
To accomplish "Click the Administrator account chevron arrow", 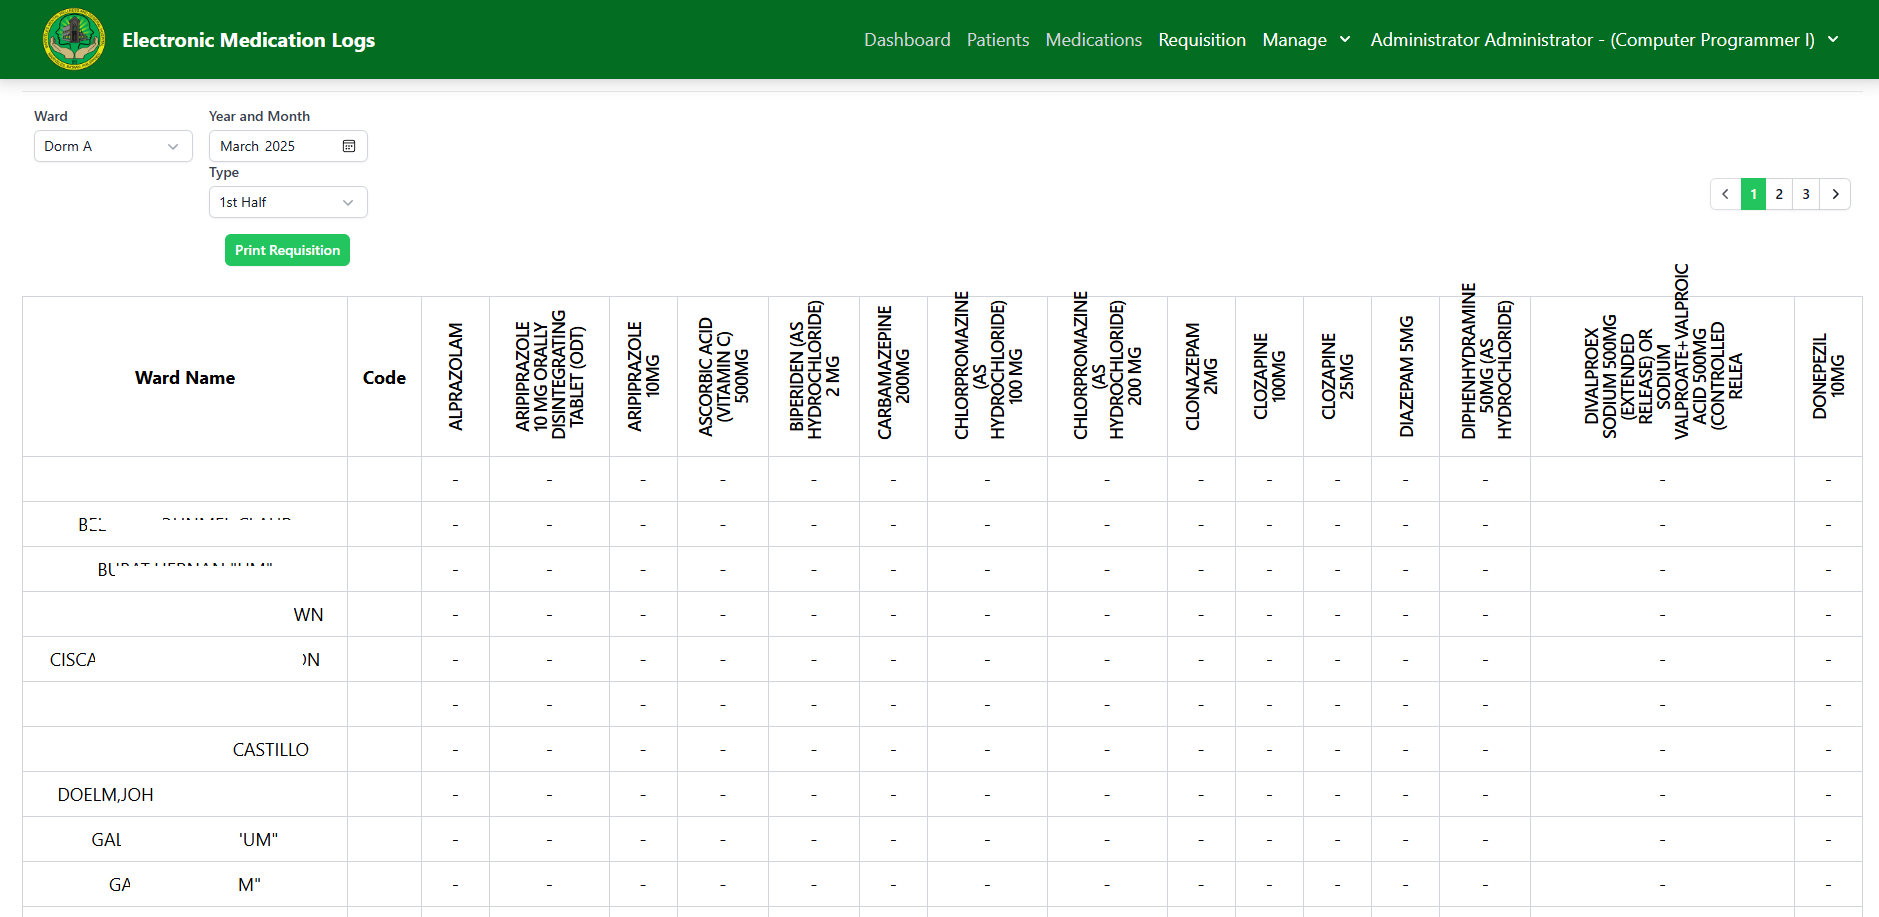I will pos(1833,40).
